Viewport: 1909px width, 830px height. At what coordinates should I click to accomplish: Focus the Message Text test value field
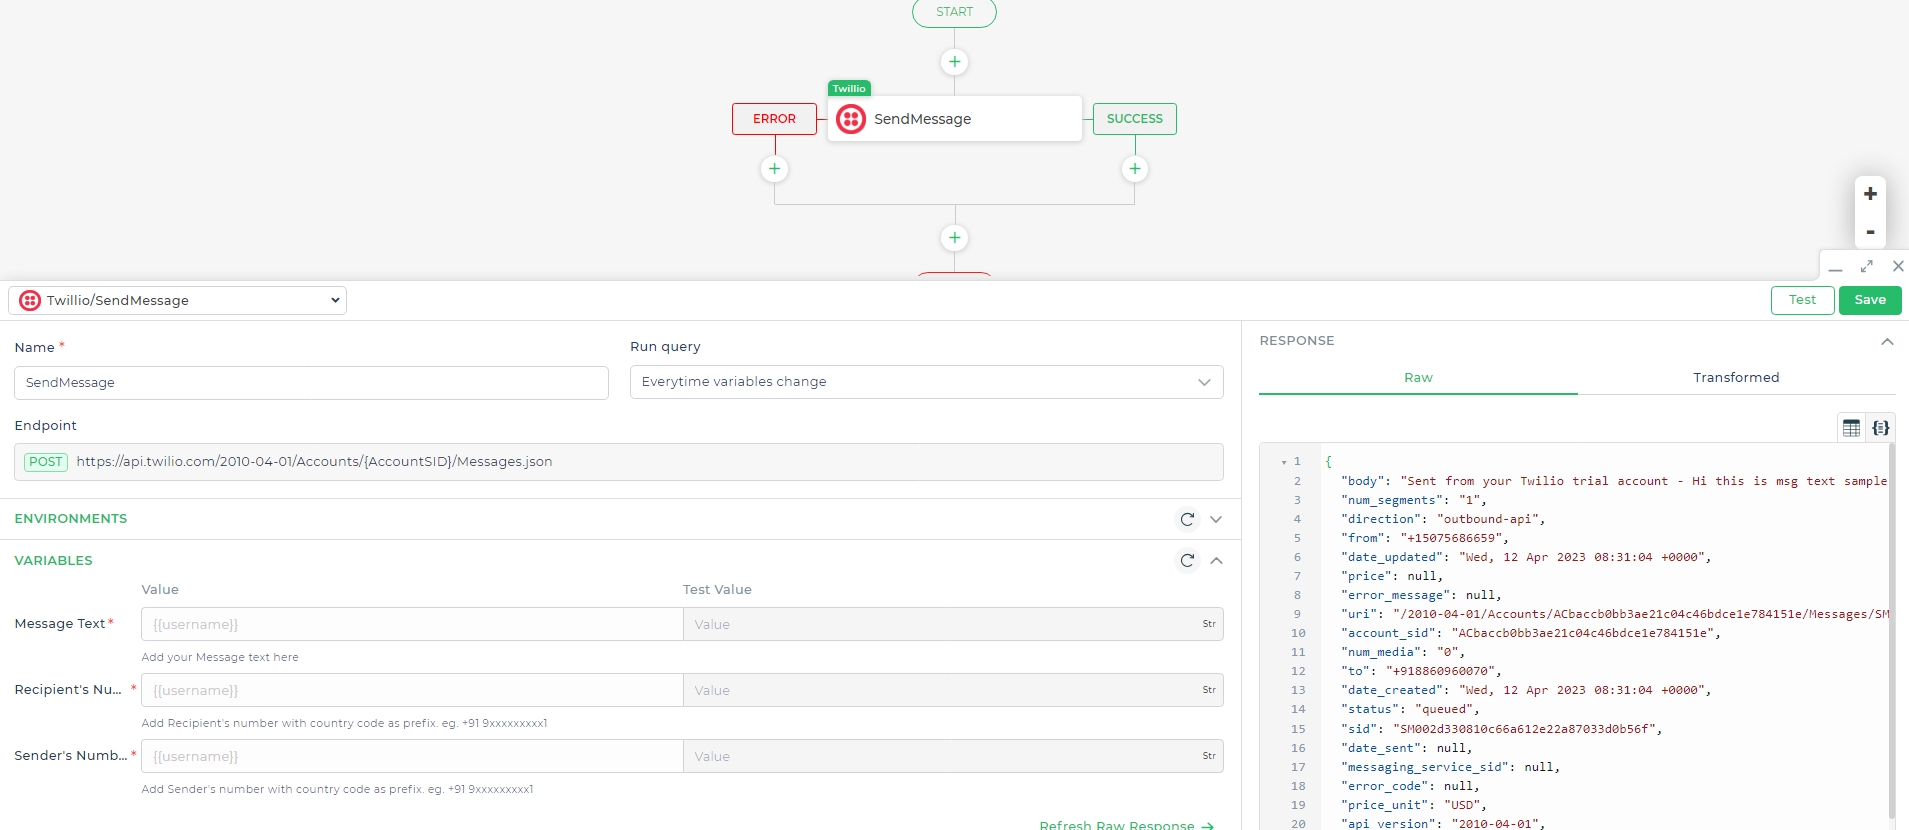point(953,624)
